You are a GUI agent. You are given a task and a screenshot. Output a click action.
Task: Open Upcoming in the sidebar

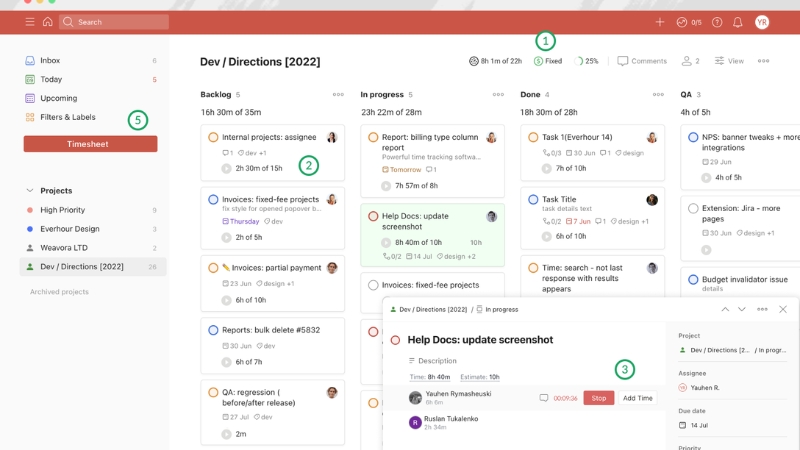[59, 98]
